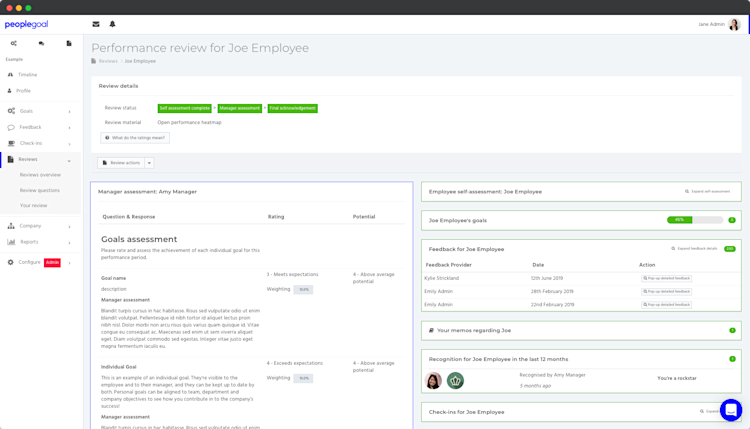Image resolution: width=750 pixels, height=429 pixels.
Task: Click the green feedback count badge
Action: tap(729, 249)
